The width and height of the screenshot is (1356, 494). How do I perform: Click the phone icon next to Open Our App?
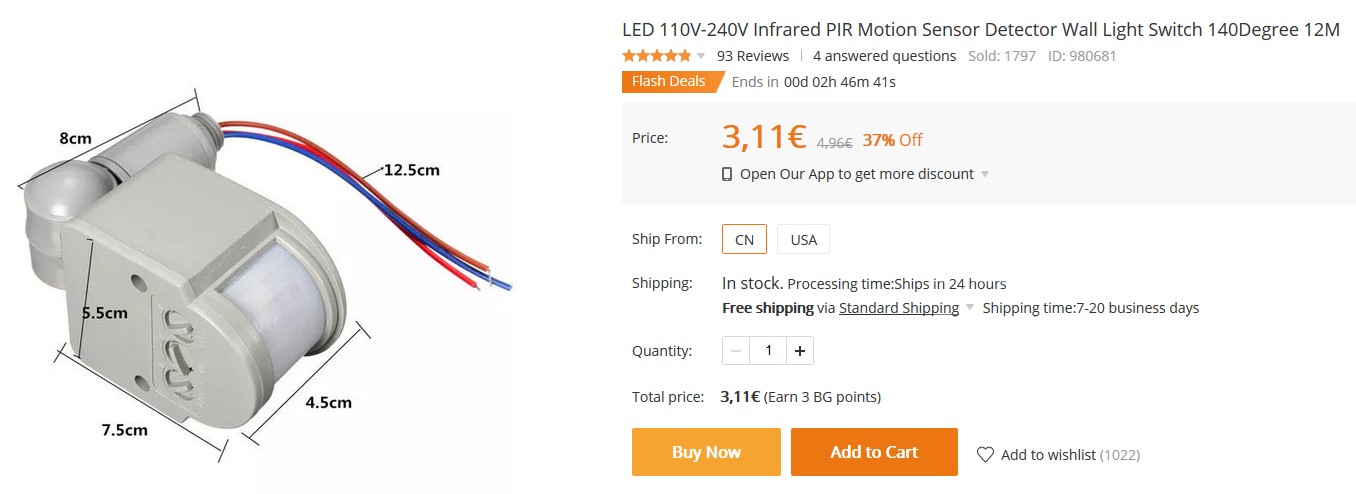coord(727,174)
